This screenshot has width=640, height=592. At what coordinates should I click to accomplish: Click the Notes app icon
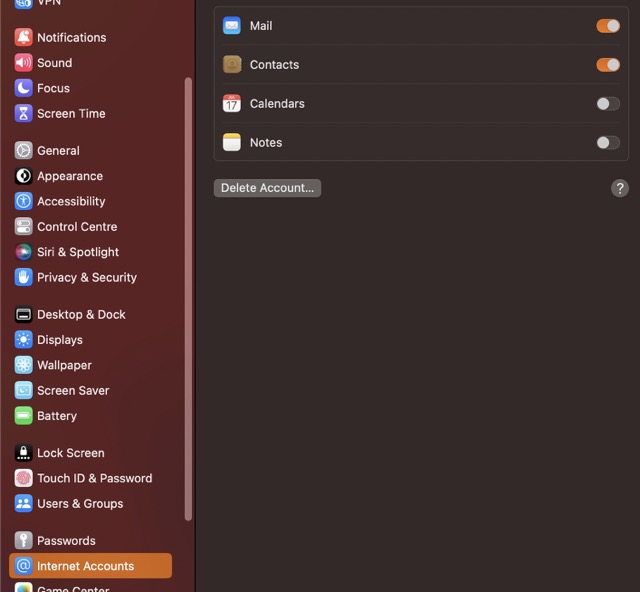(x=232, y=142)
